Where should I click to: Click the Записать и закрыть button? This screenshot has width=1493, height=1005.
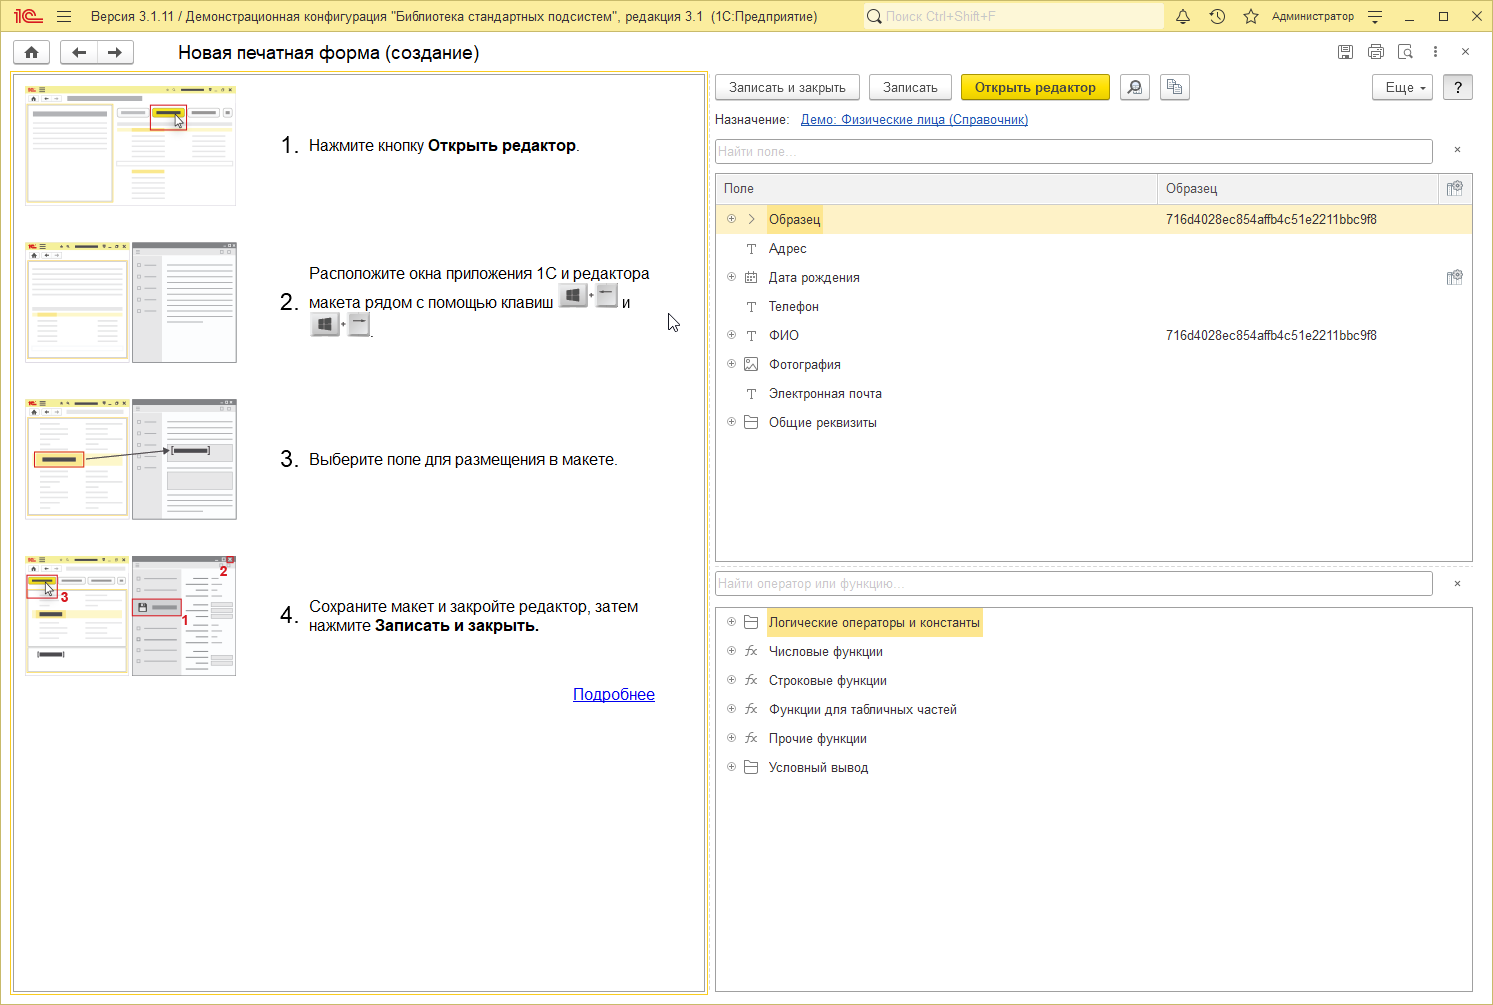tap(787, 87)
